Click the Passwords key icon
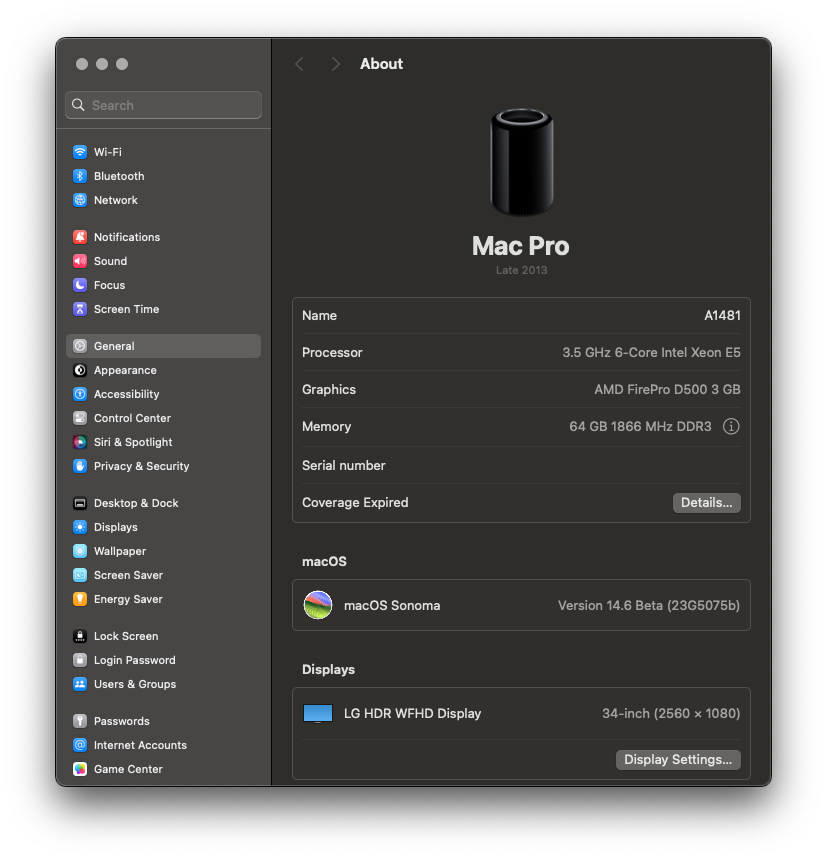 [x=80, y=721]
